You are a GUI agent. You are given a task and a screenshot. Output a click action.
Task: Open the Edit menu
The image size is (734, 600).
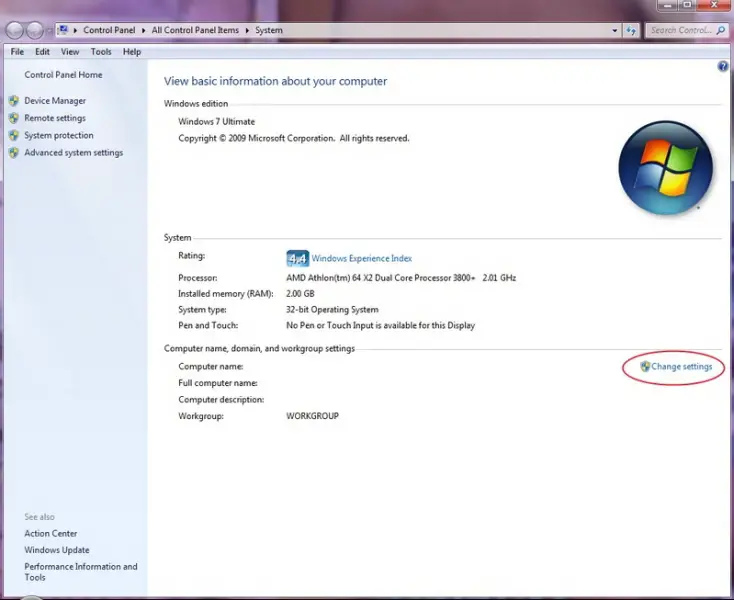42,51
